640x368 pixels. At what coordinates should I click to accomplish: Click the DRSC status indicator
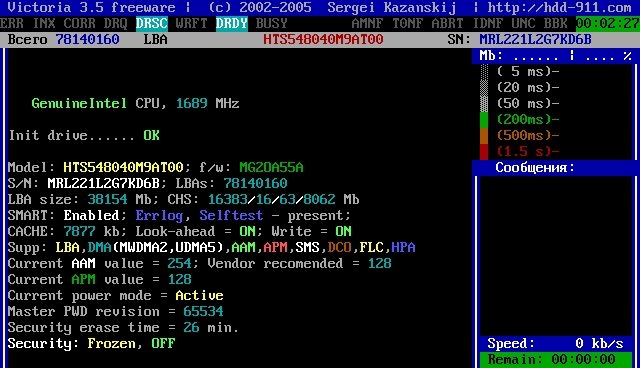point(151,24)
